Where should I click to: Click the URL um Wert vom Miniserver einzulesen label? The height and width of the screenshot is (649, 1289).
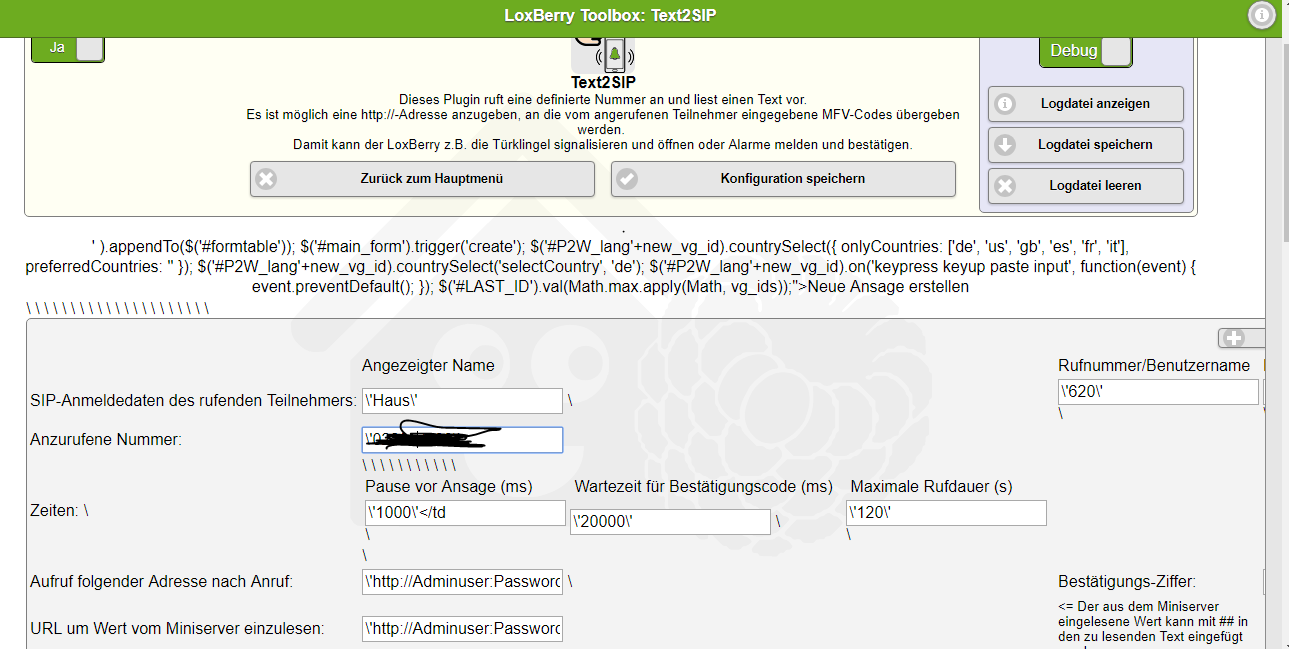(177, 629)
